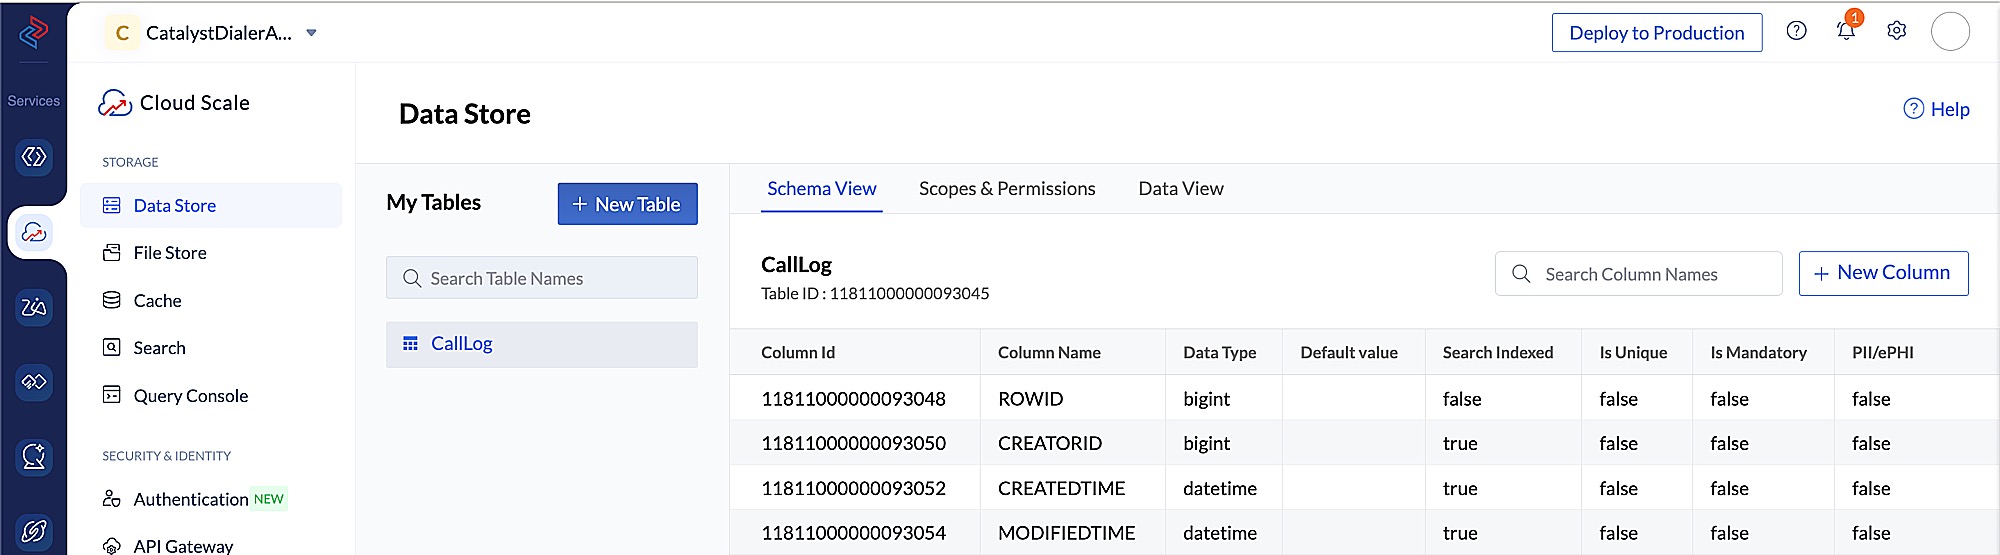Click the user profile avatar
Screen dimensions: 2000x555
pos(1949,32)
